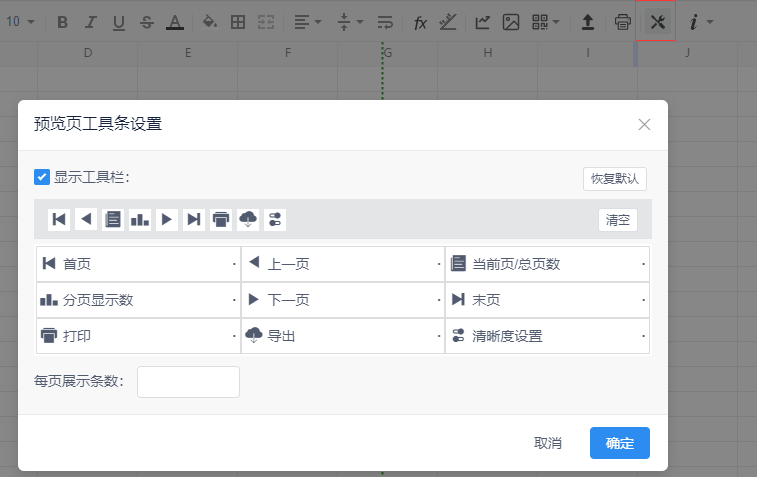
Task: Select column G header
Action: tap(388, 53)
